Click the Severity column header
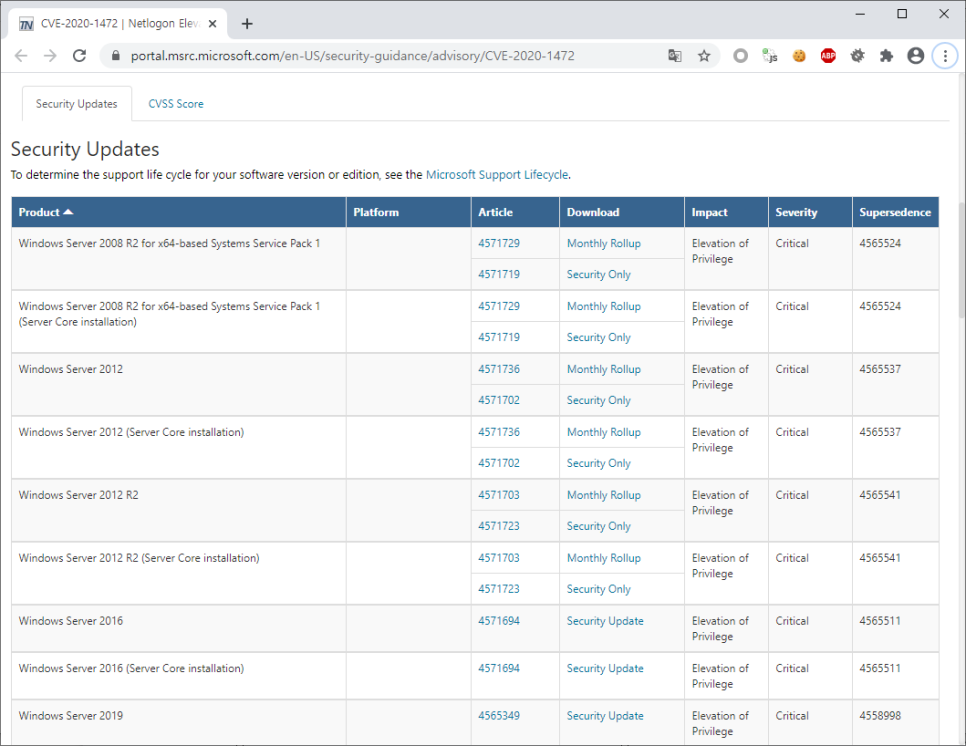Viewport: 966px width, 746px height. tap(810, 212)
